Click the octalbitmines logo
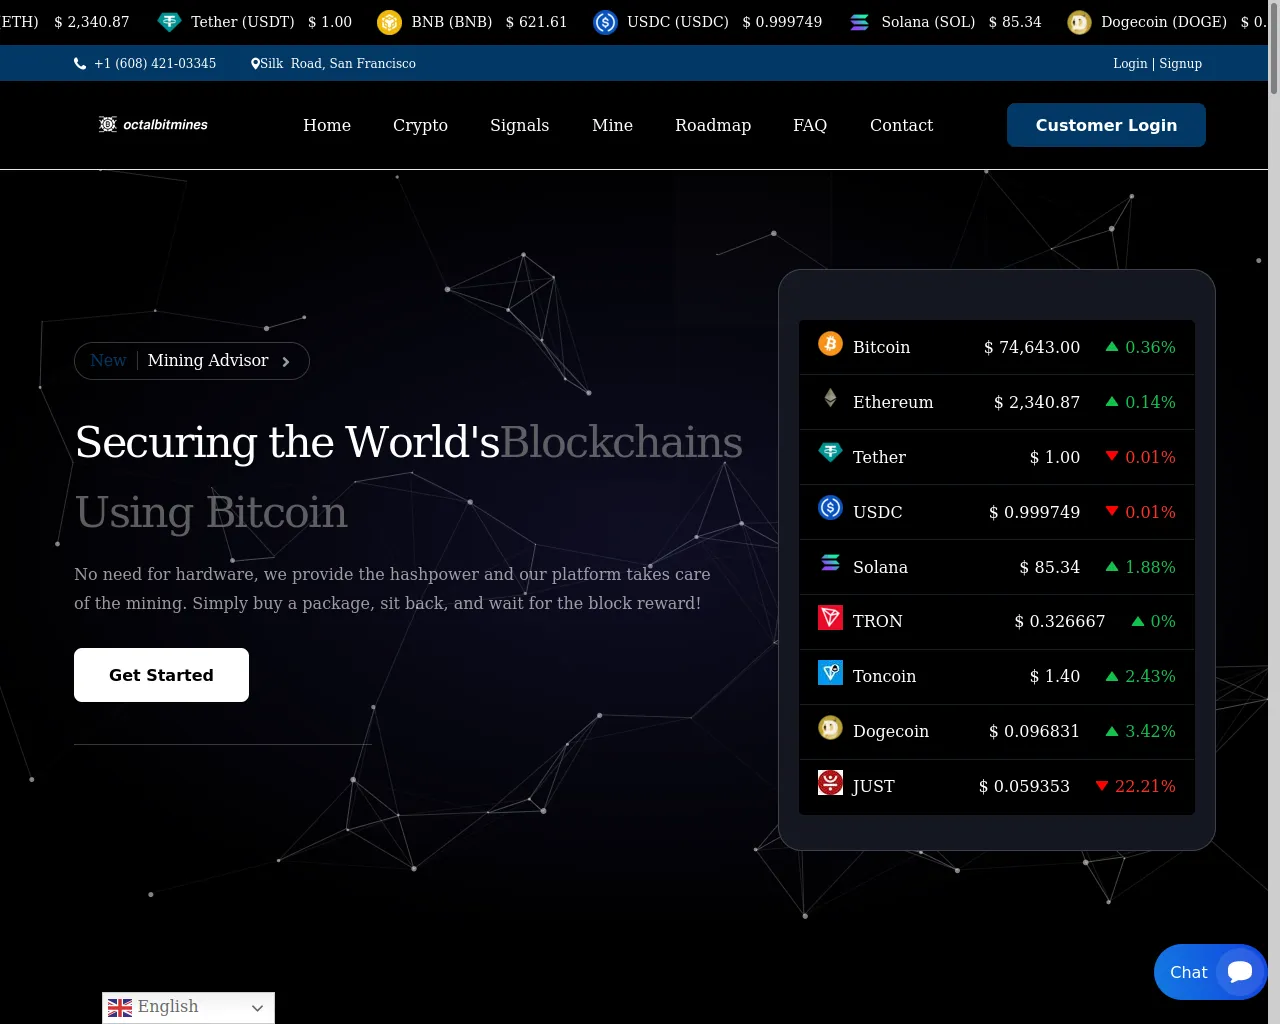The image size is (1280, 1024). click(153, 124)
